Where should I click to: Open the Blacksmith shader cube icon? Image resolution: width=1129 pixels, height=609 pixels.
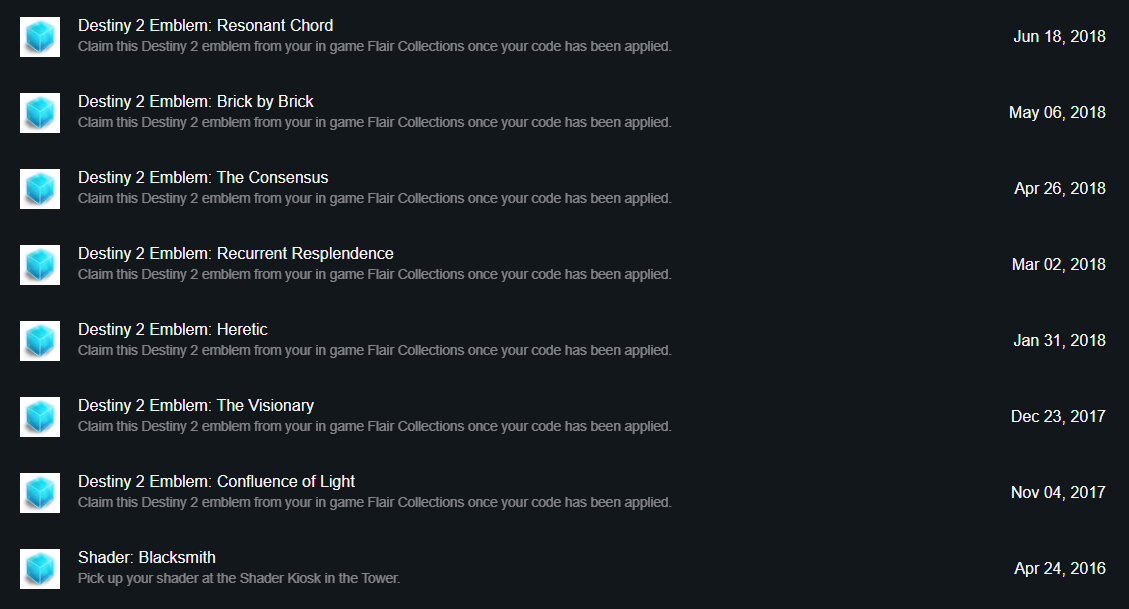pyautogui.click(x=40, y=569)
